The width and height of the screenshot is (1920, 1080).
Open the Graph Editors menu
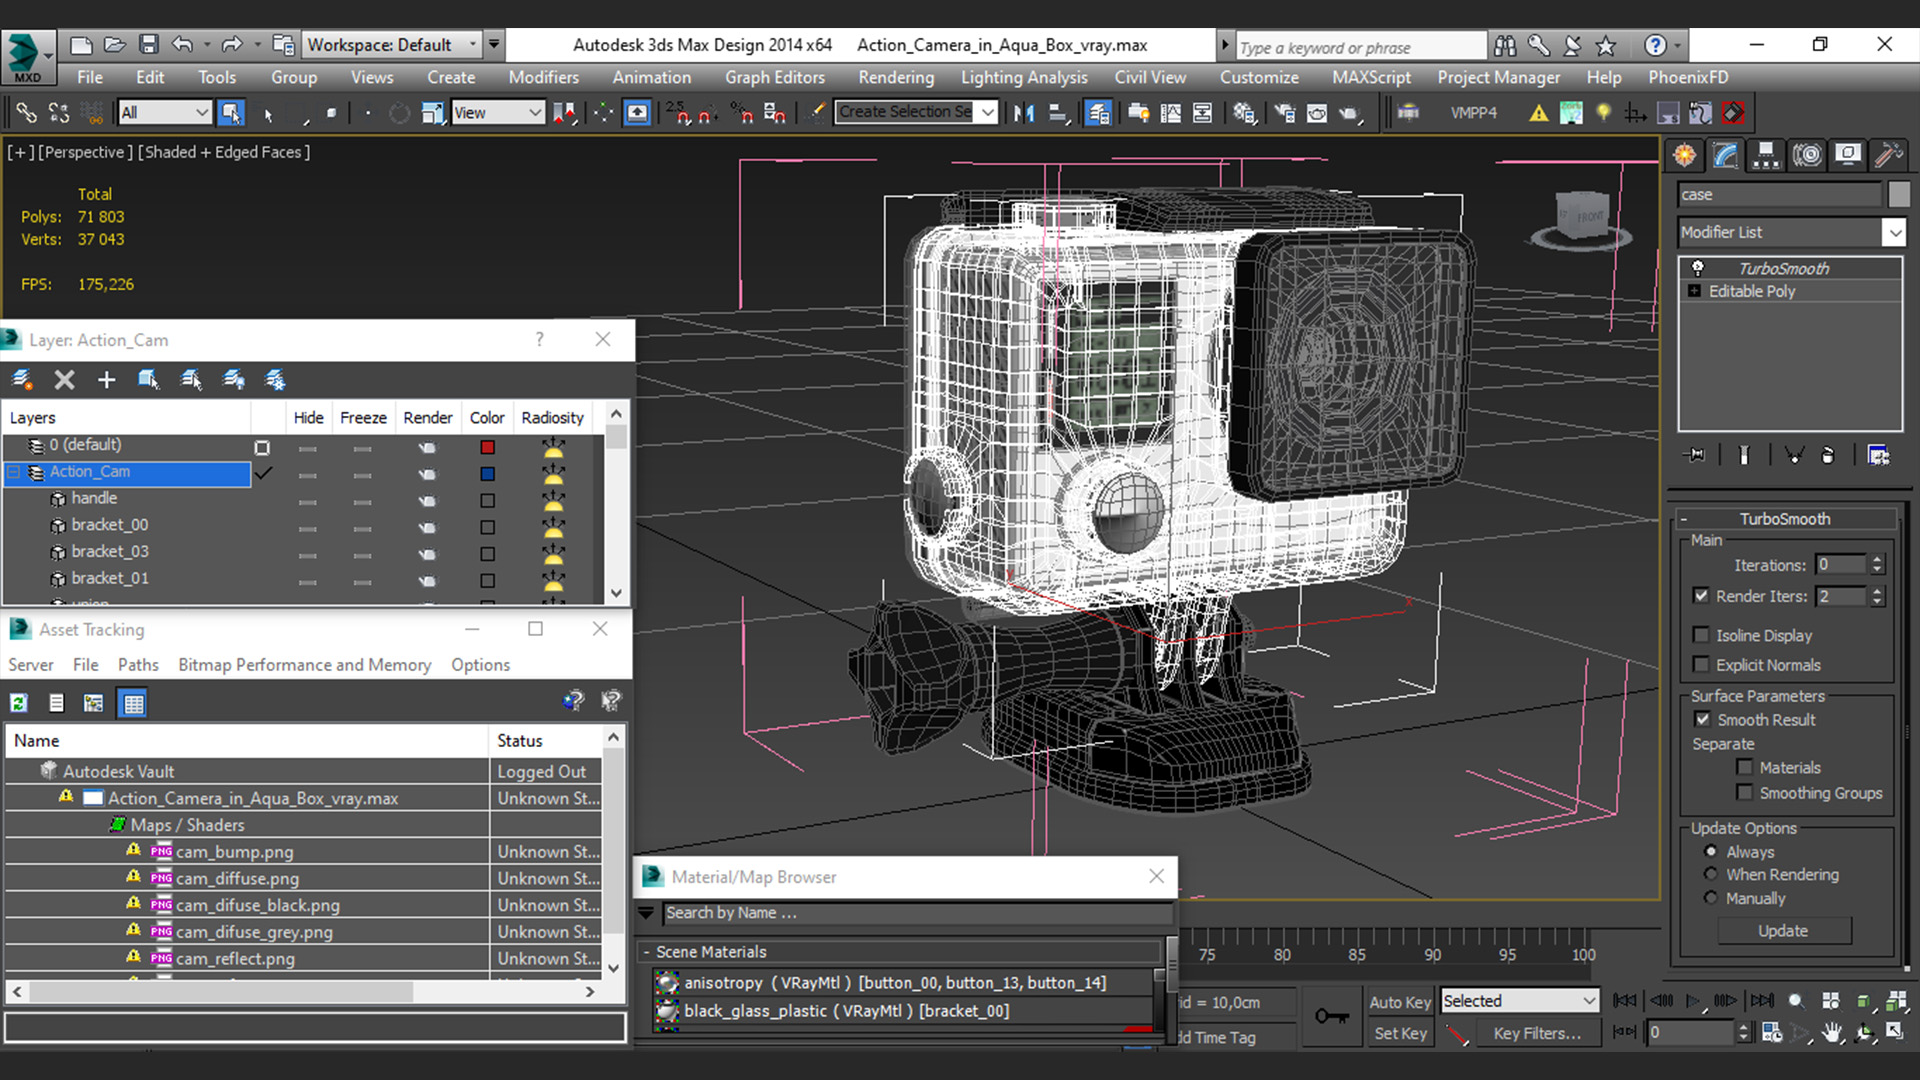(775, 77)
